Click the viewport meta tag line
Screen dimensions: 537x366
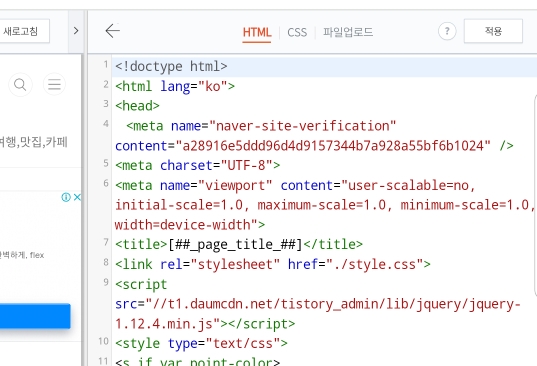296,186
